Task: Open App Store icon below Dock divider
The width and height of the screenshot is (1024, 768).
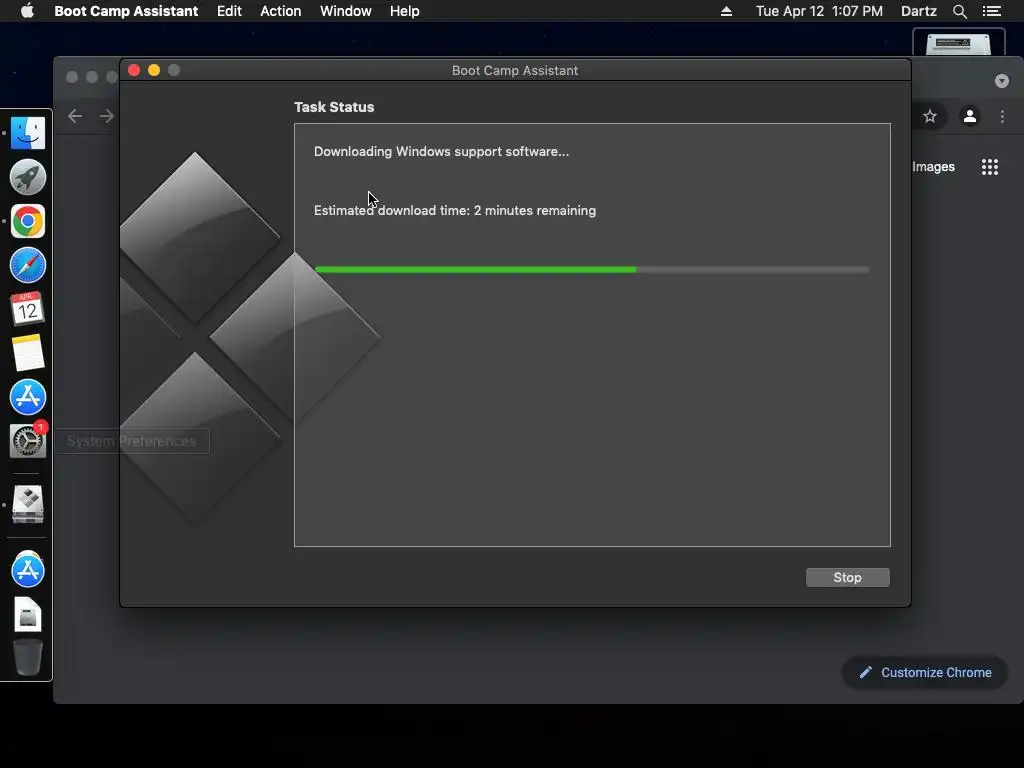Action: click(x=27, y=569)
